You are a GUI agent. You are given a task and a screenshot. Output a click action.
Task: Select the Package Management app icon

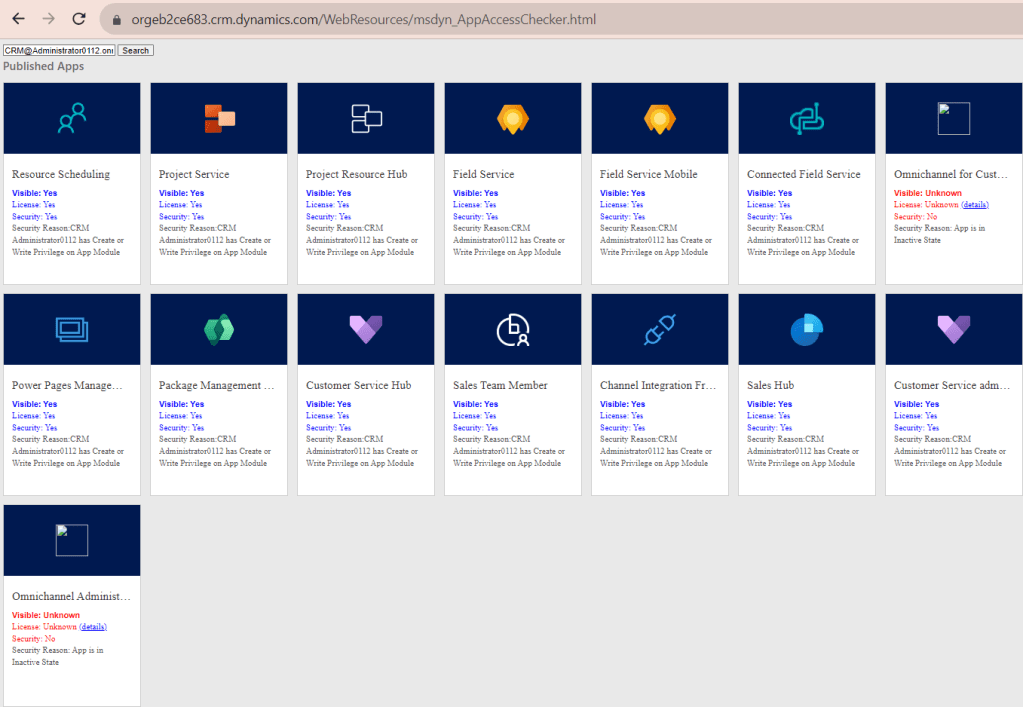219,329
